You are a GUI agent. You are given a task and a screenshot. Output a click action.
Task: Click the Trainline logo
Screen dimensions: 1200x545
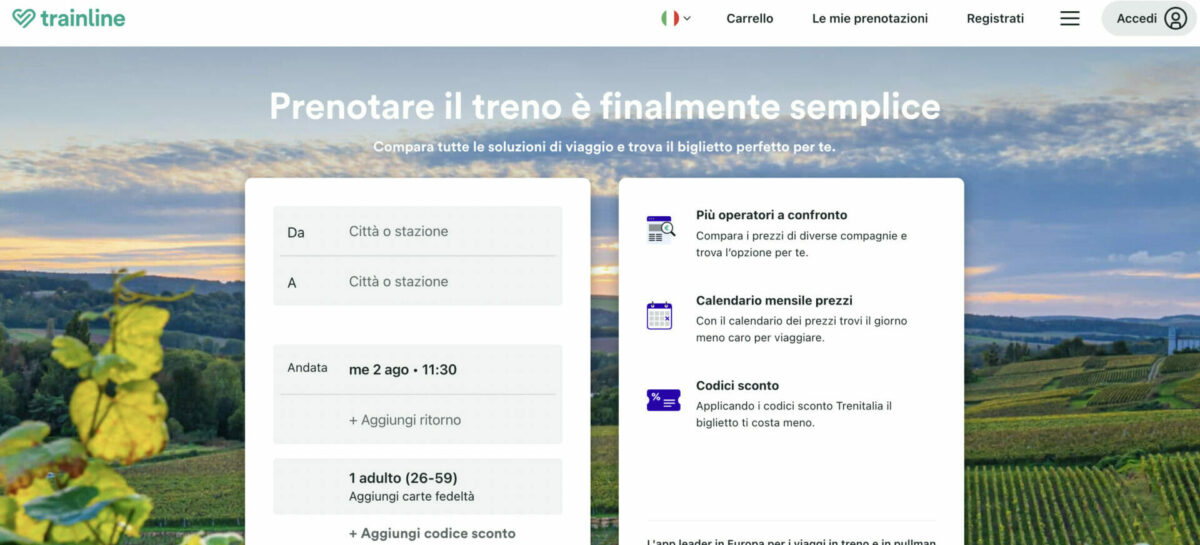click(68, 18)
